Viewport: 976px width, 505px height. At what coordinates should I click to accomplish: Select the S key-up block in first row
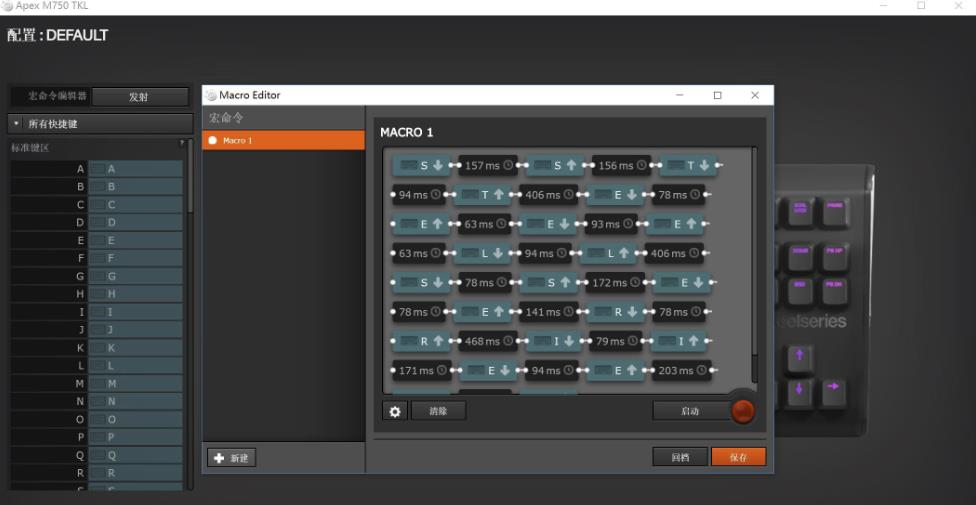(x=555, y=166)
